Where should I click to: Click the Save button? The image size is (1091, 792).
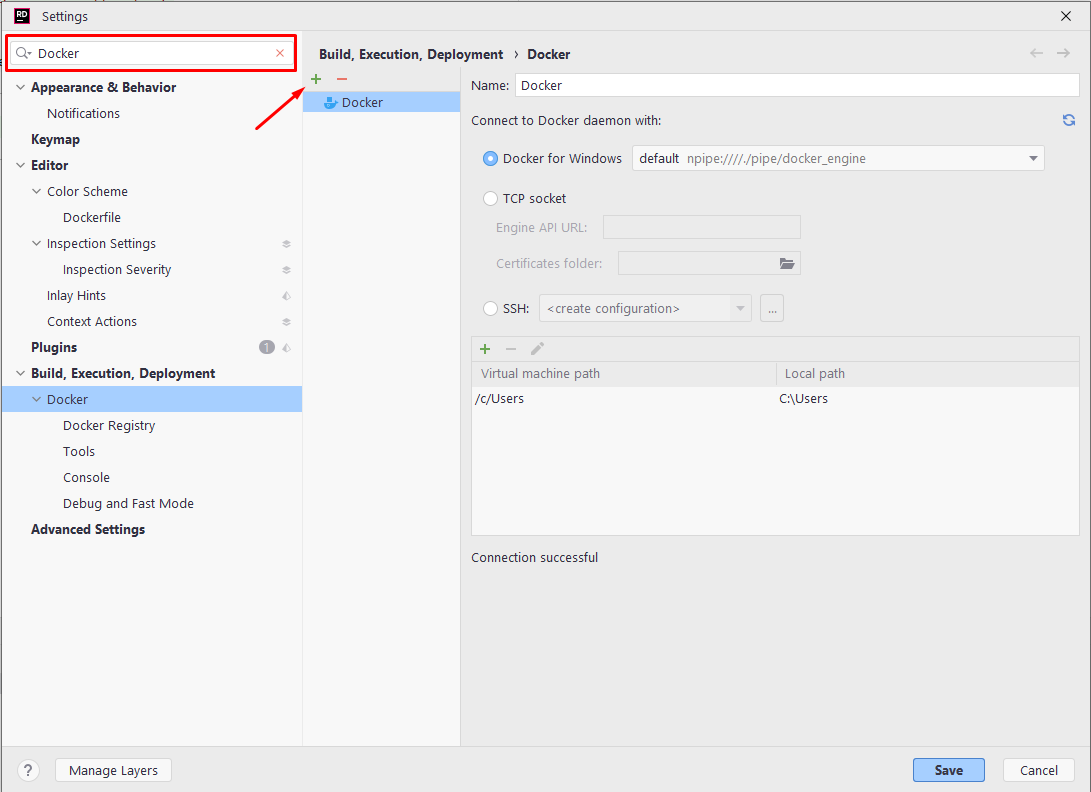point(948,770)
